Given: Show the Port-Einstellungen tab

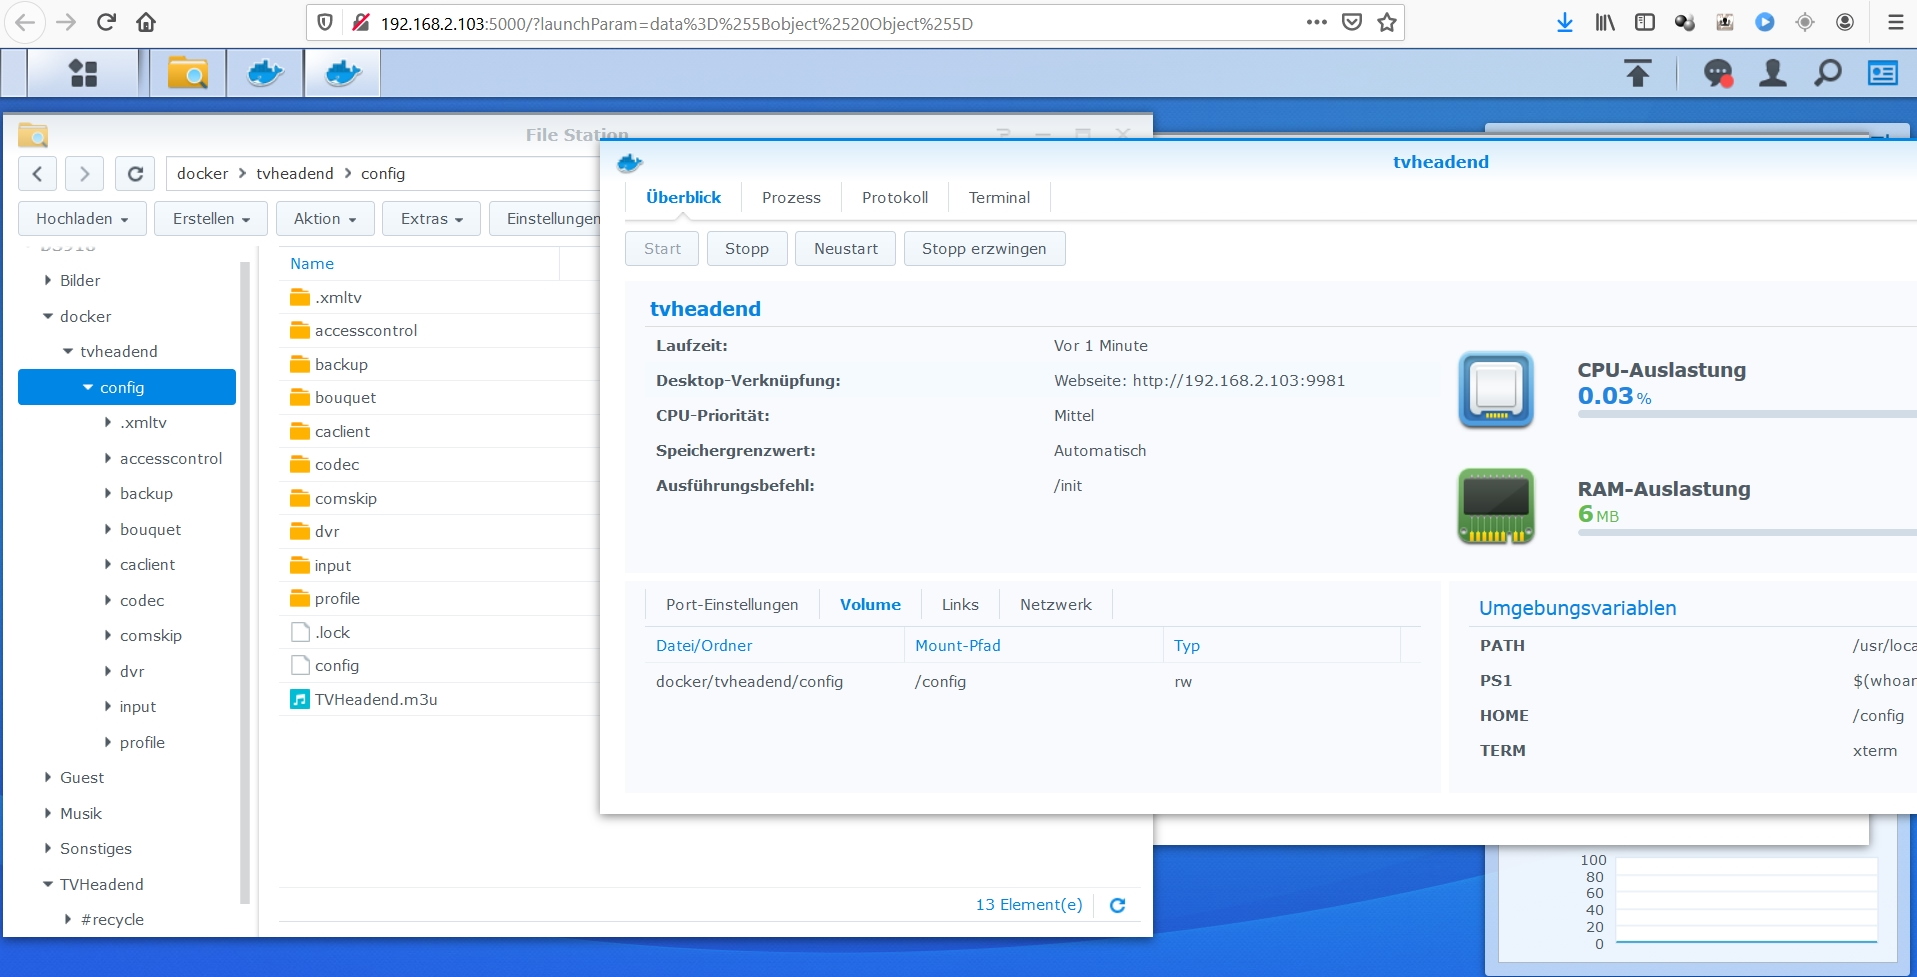Looking at the screenshot, I should [x=732, y=605].
